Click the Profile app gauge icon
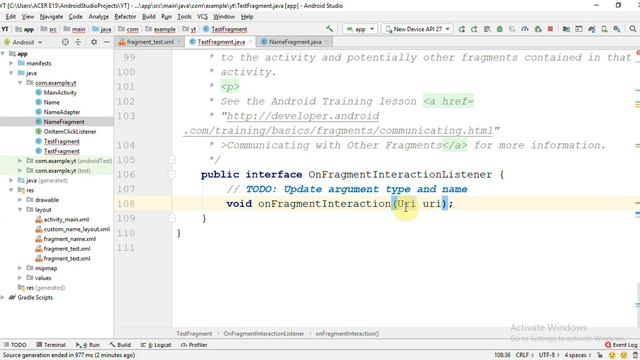The image size is (640, 360). point(525,29)
